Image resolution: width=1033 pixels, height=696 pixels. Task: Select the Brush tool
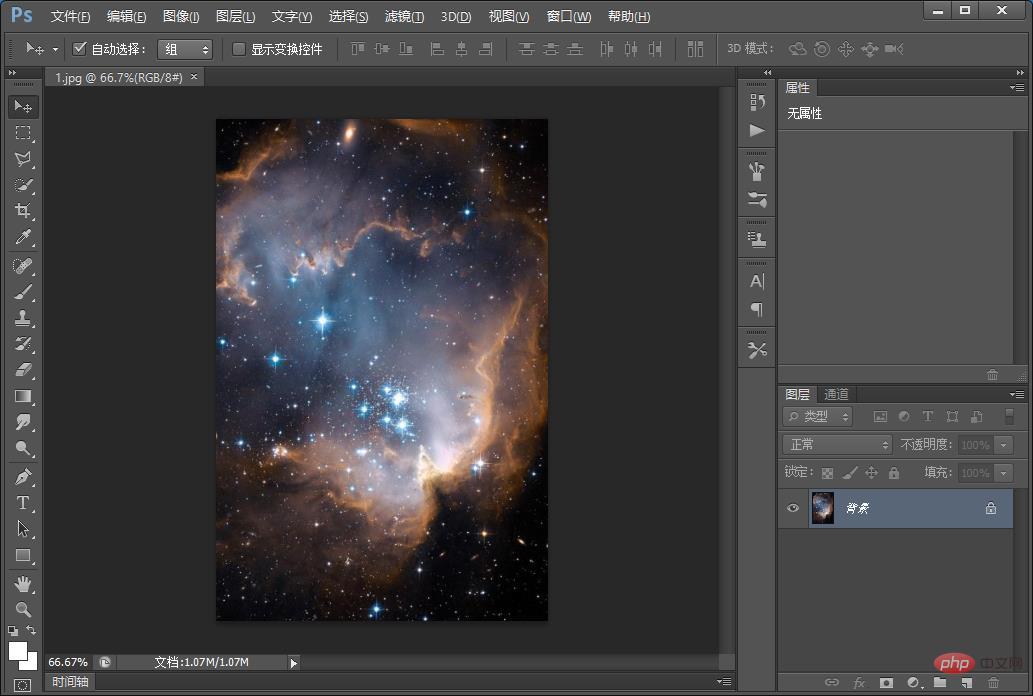[x=23, y=292]
